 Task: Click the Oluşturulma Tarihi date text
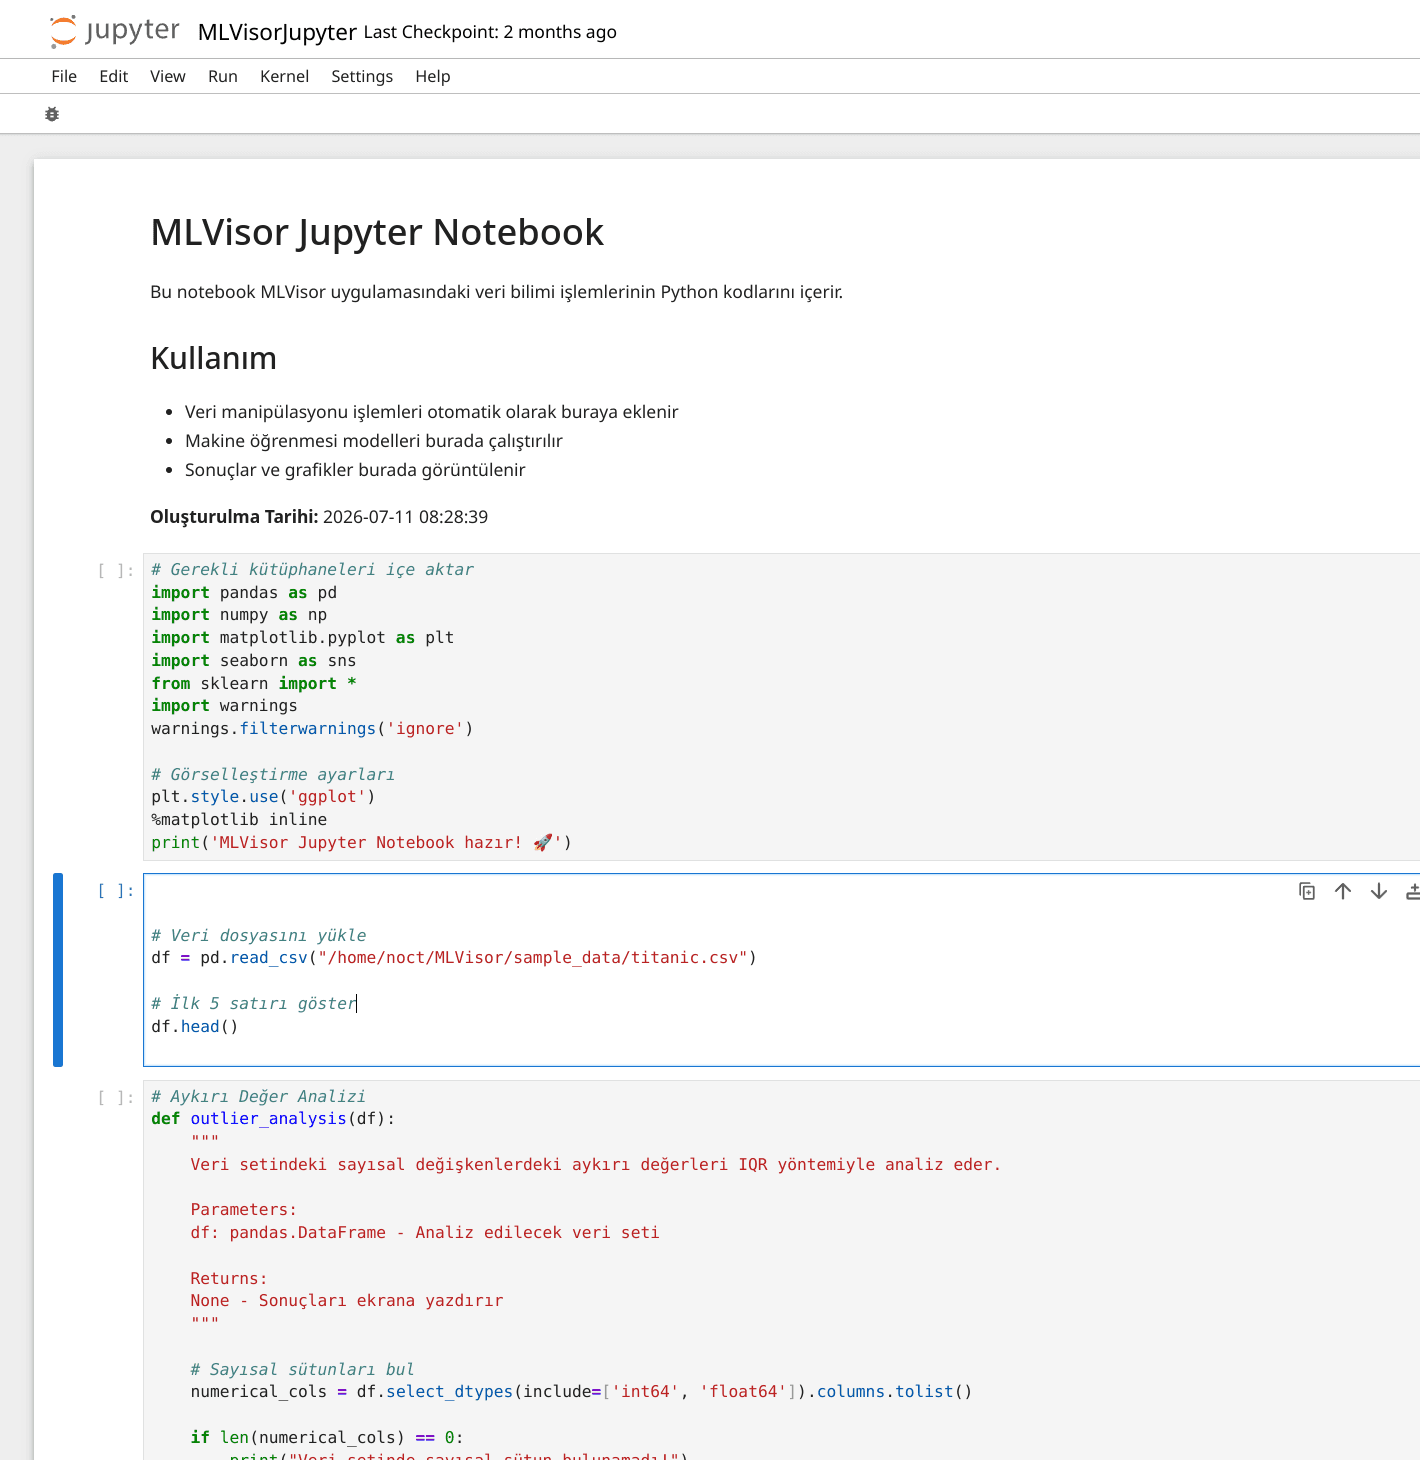tap(319, 517)
